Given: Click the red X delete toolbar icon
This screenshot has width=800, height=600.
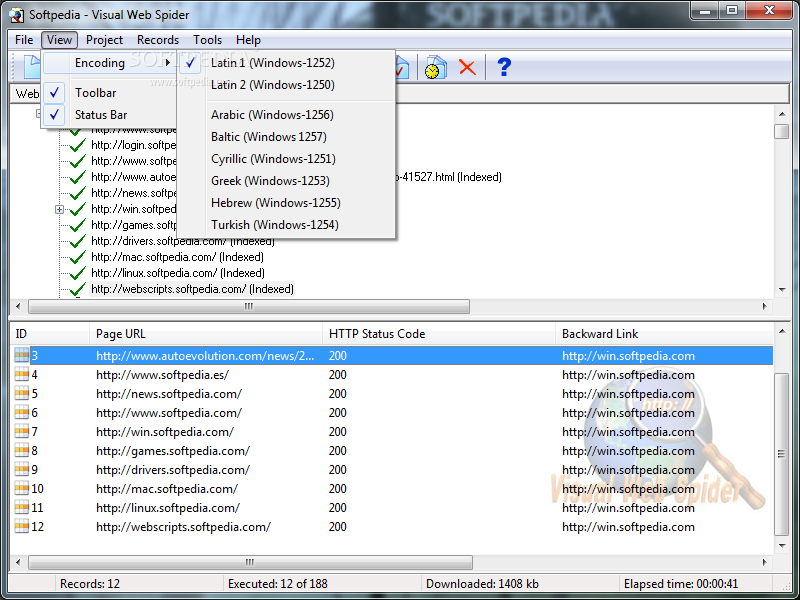Looking at the screenshot, I should (x=467, y=67).
